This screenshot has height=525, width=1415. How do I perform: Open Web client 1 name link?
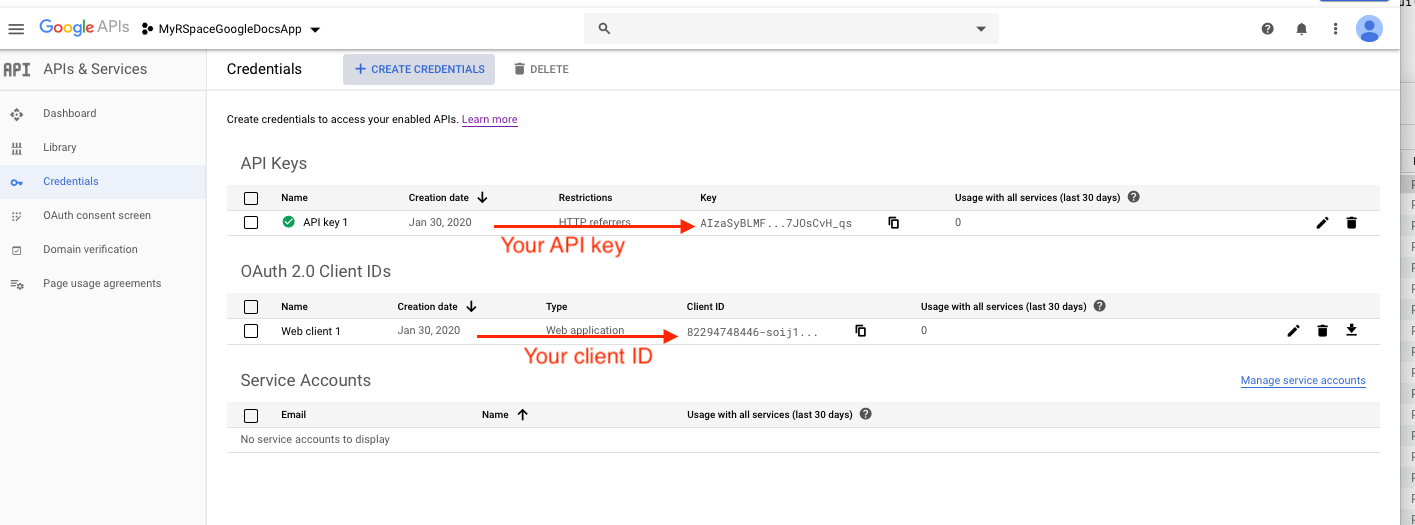(x=311, y=331)
